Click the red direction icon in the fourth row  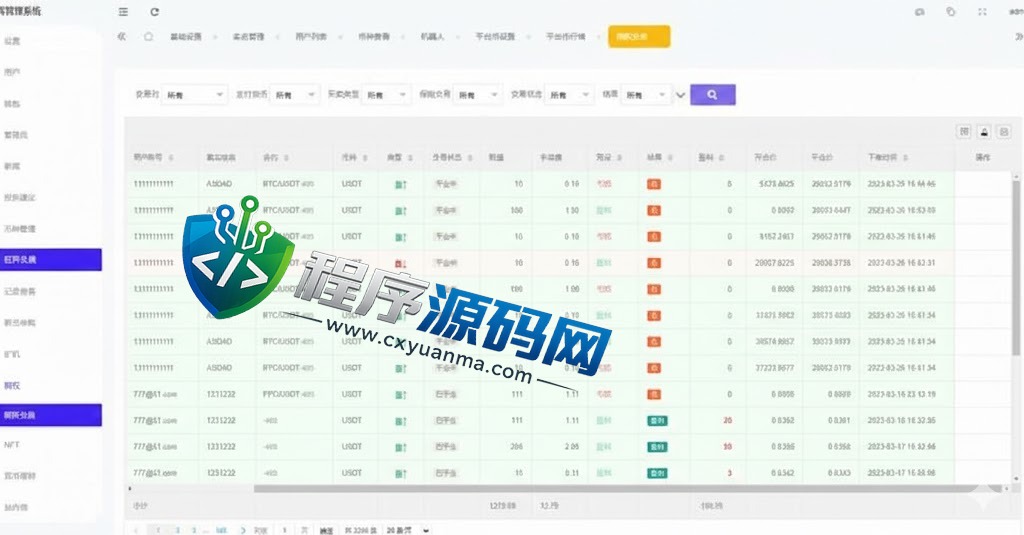pos(400,263)
